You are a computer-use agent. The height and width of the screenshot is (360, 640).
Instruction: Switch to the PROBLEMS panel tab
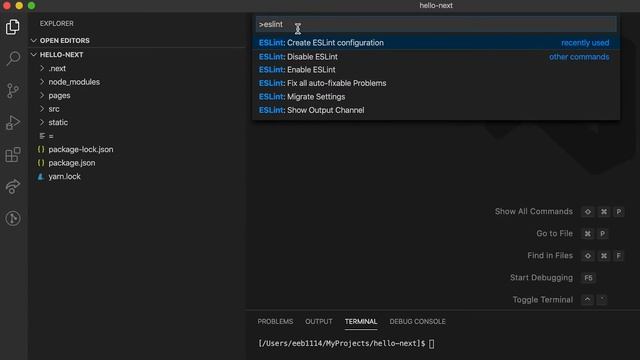click(x=275, y=322)
